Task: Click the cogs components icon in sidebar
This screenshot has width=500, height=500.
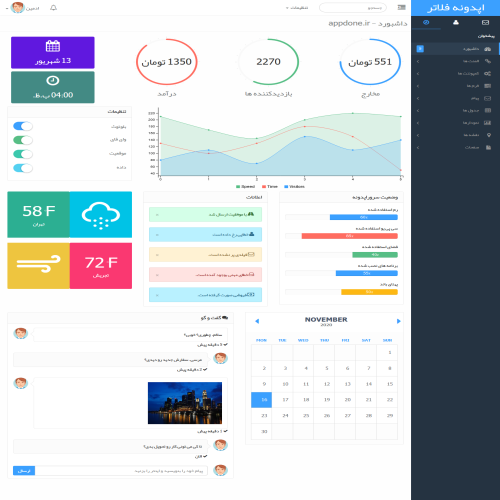Action: pos(487,73)
